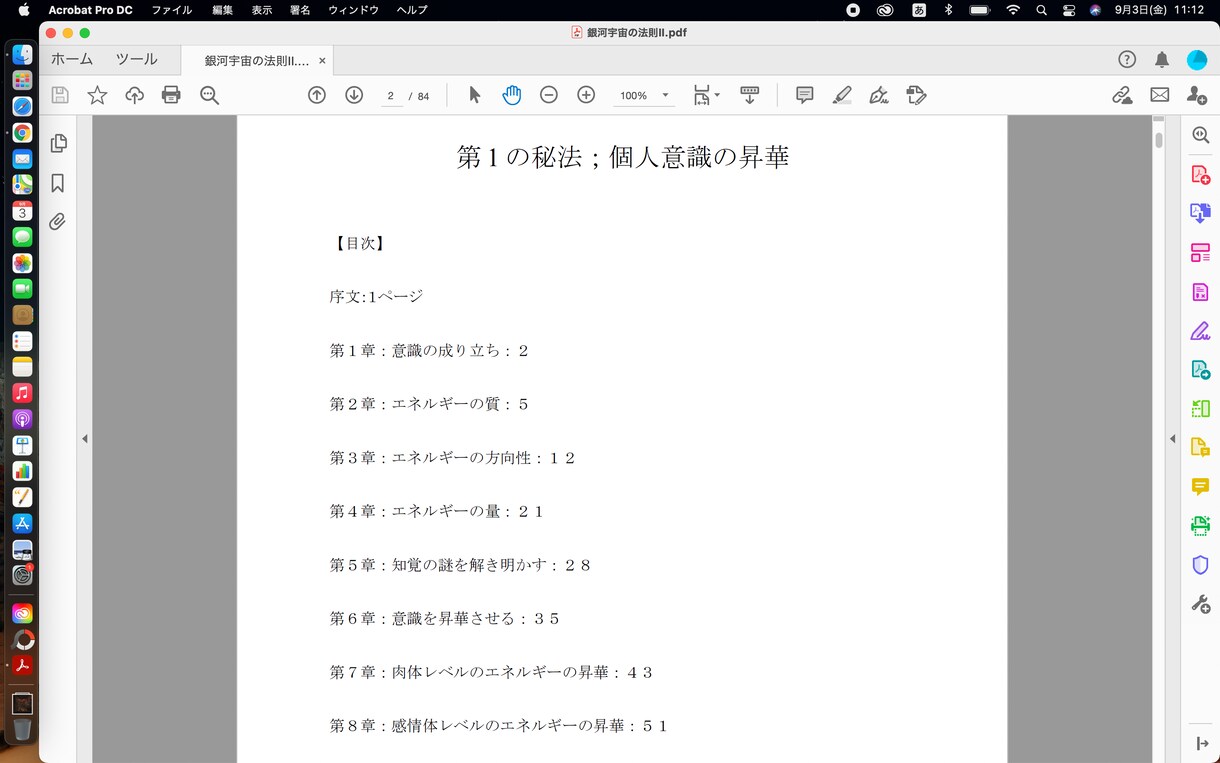
Task: Open the find text magnifier tool
Action: (x=209, y=95)
